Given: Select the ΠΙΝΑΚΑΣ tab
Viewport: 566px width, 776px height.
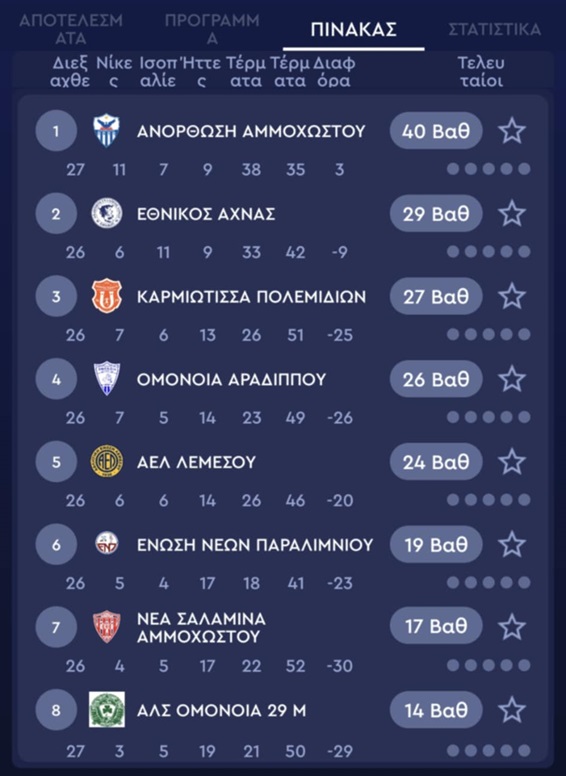Looking at the screenshot, I should (354, 29).
